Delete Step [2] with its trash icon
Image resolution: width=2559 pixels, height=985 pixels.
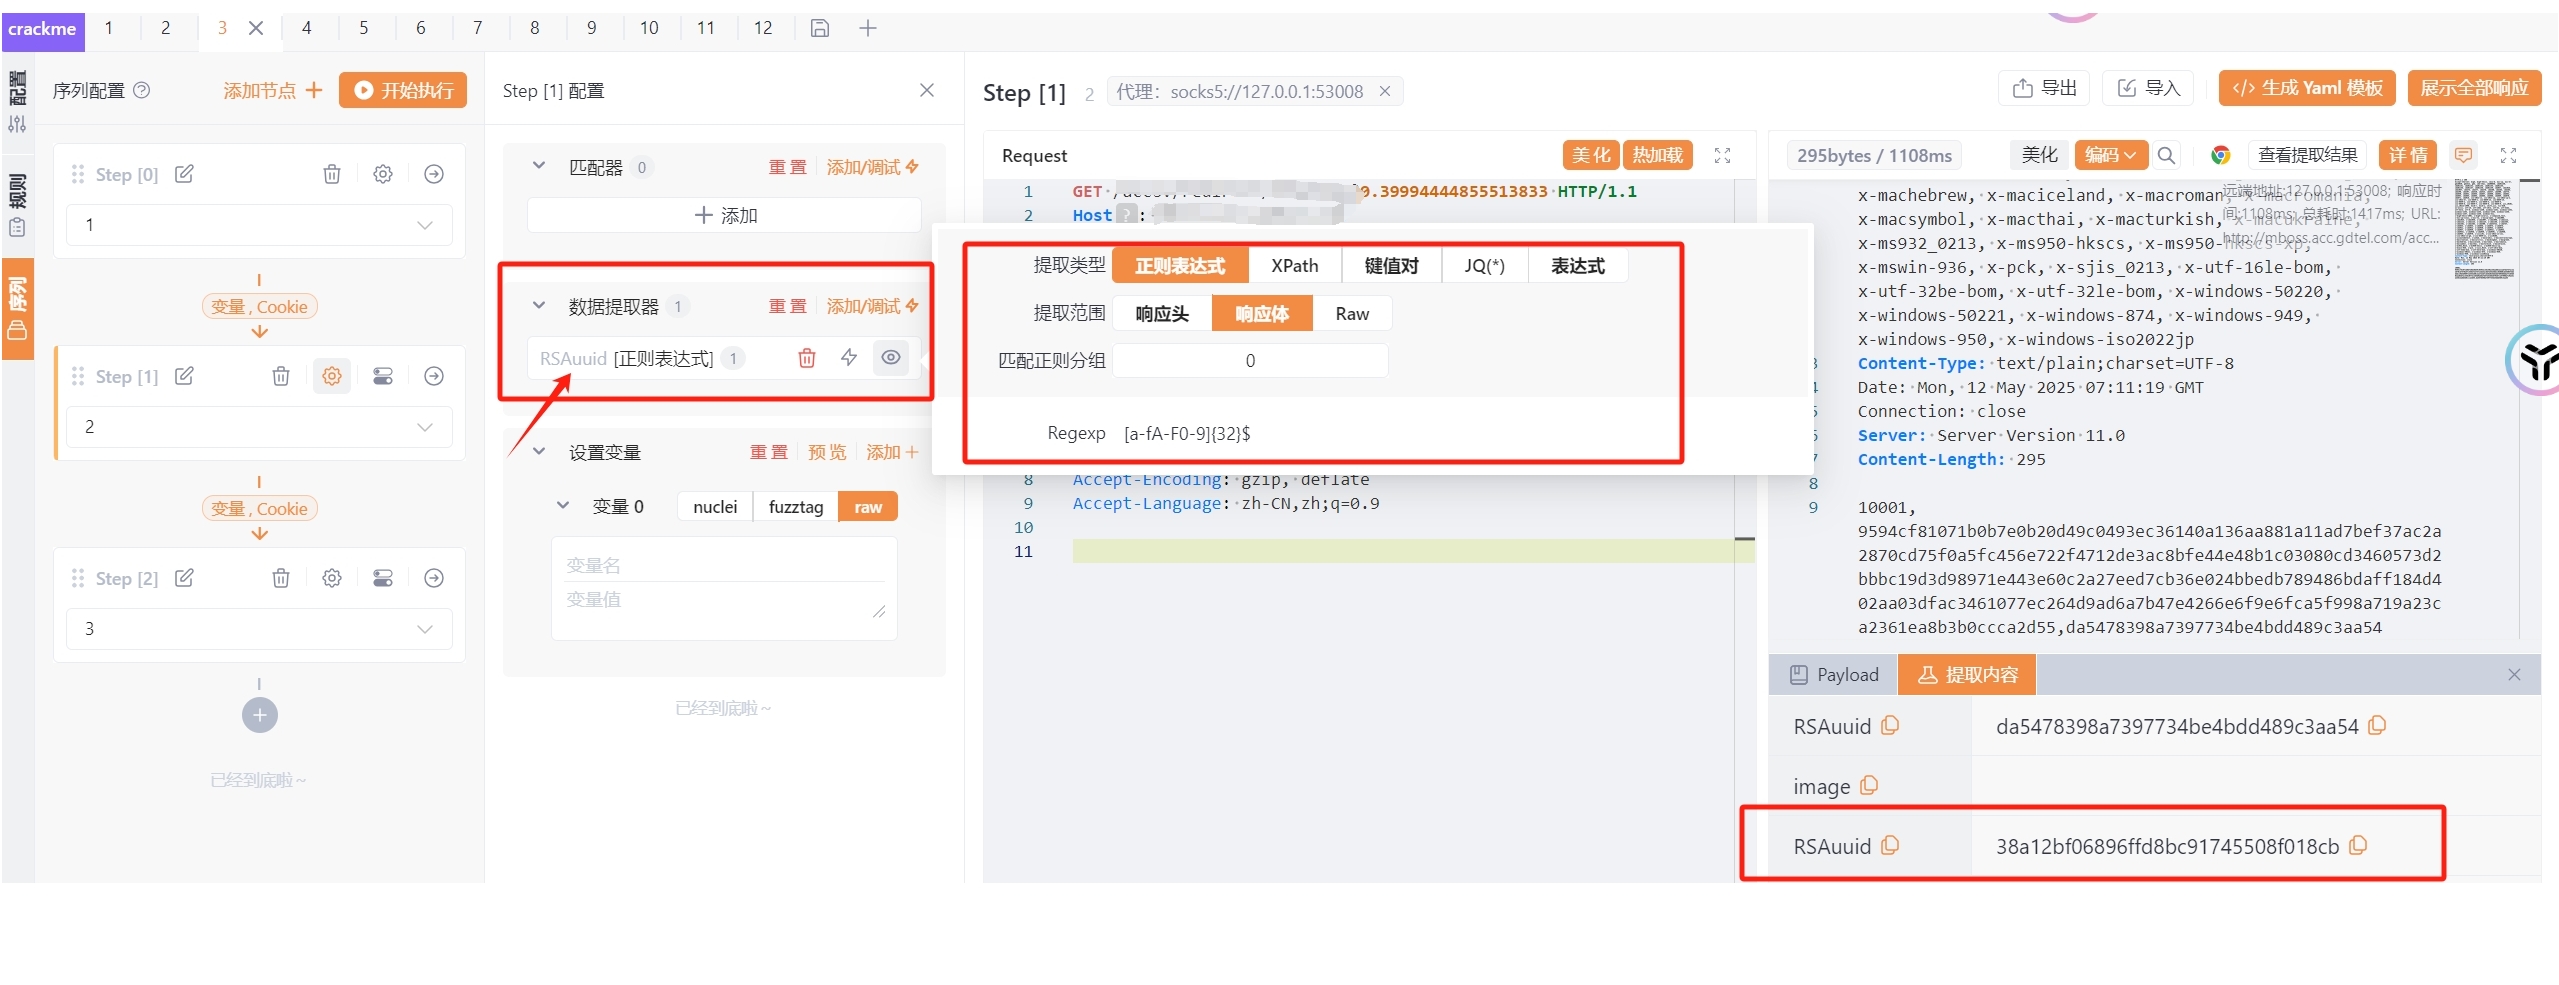coord(281,578)
